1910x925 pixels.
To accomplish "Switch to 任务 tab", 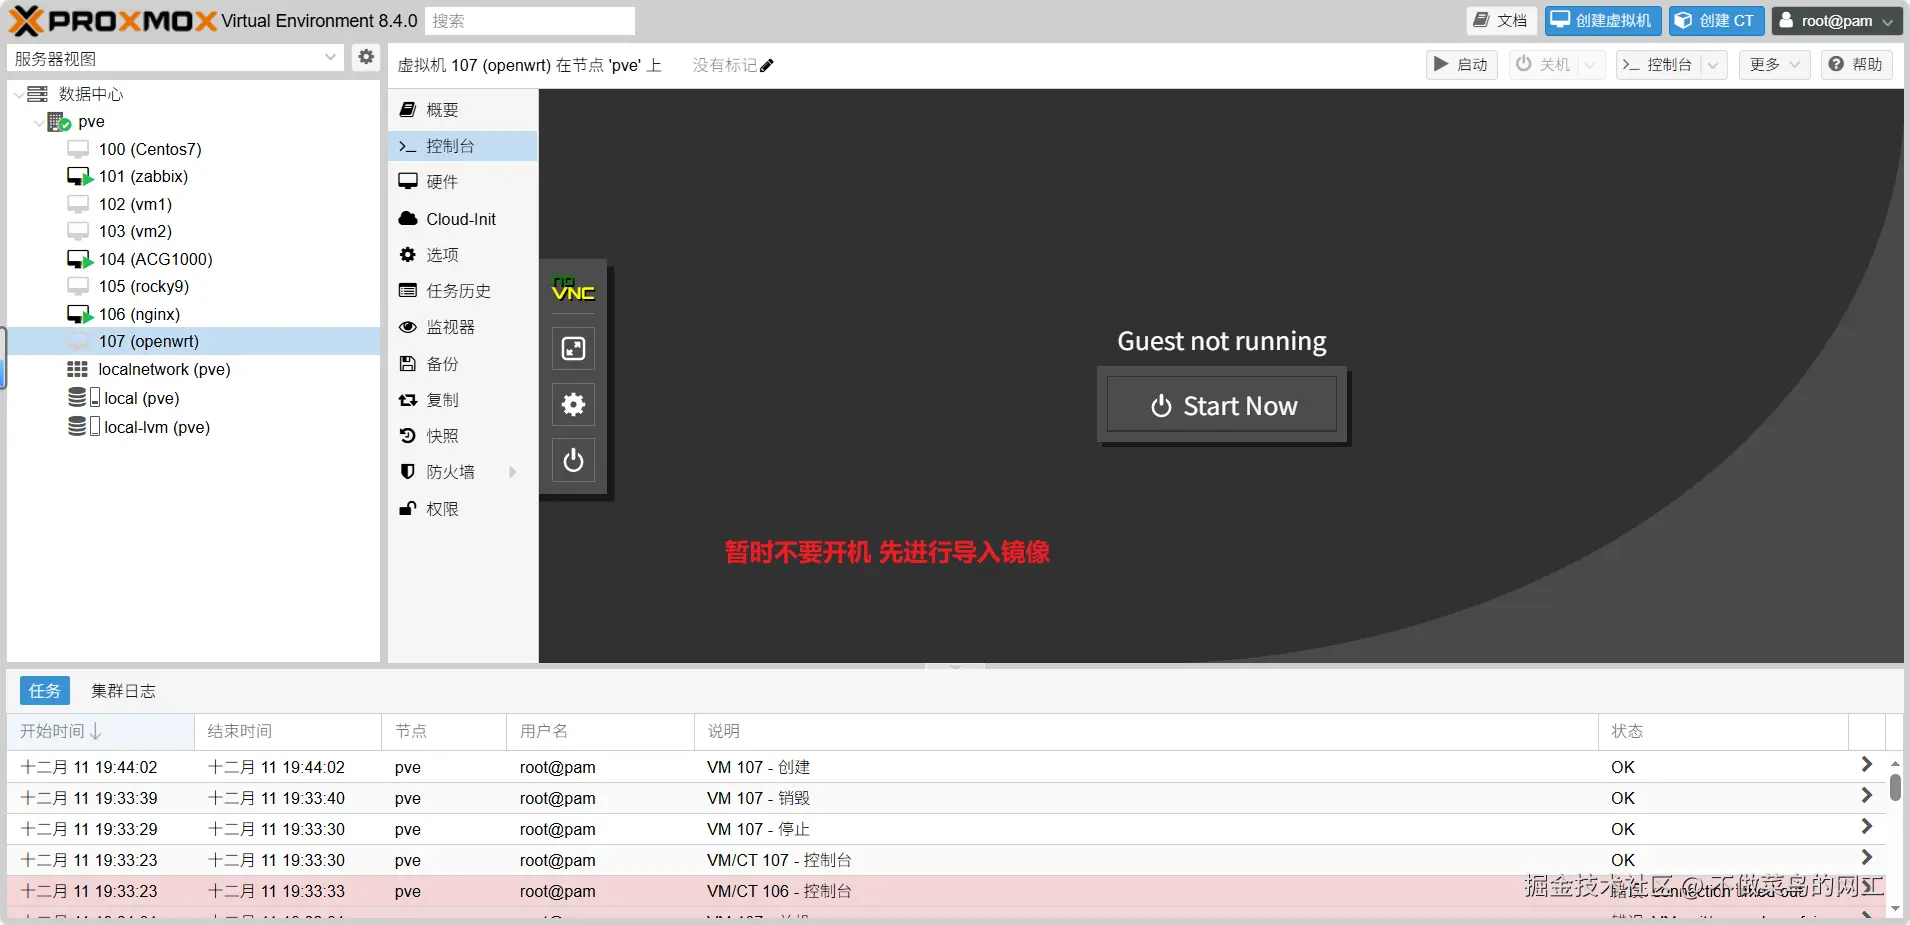I will pyautogui.click(x=45, y=690).
